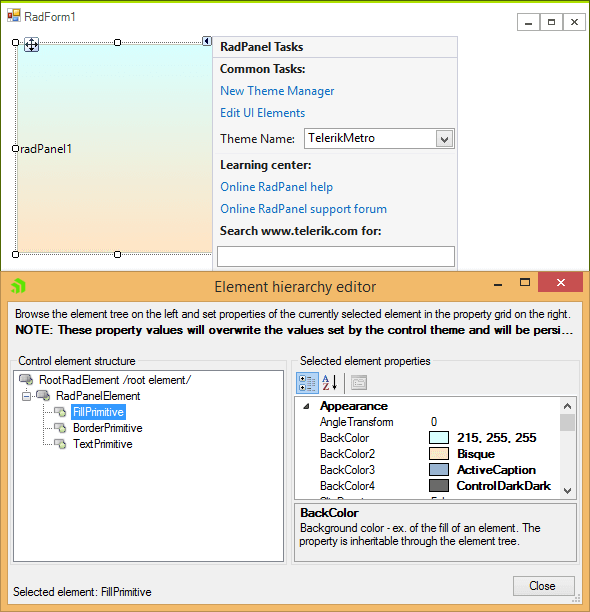Maximize the Element hierarchy editor window
Screen dimensions: 590x612
525,283
